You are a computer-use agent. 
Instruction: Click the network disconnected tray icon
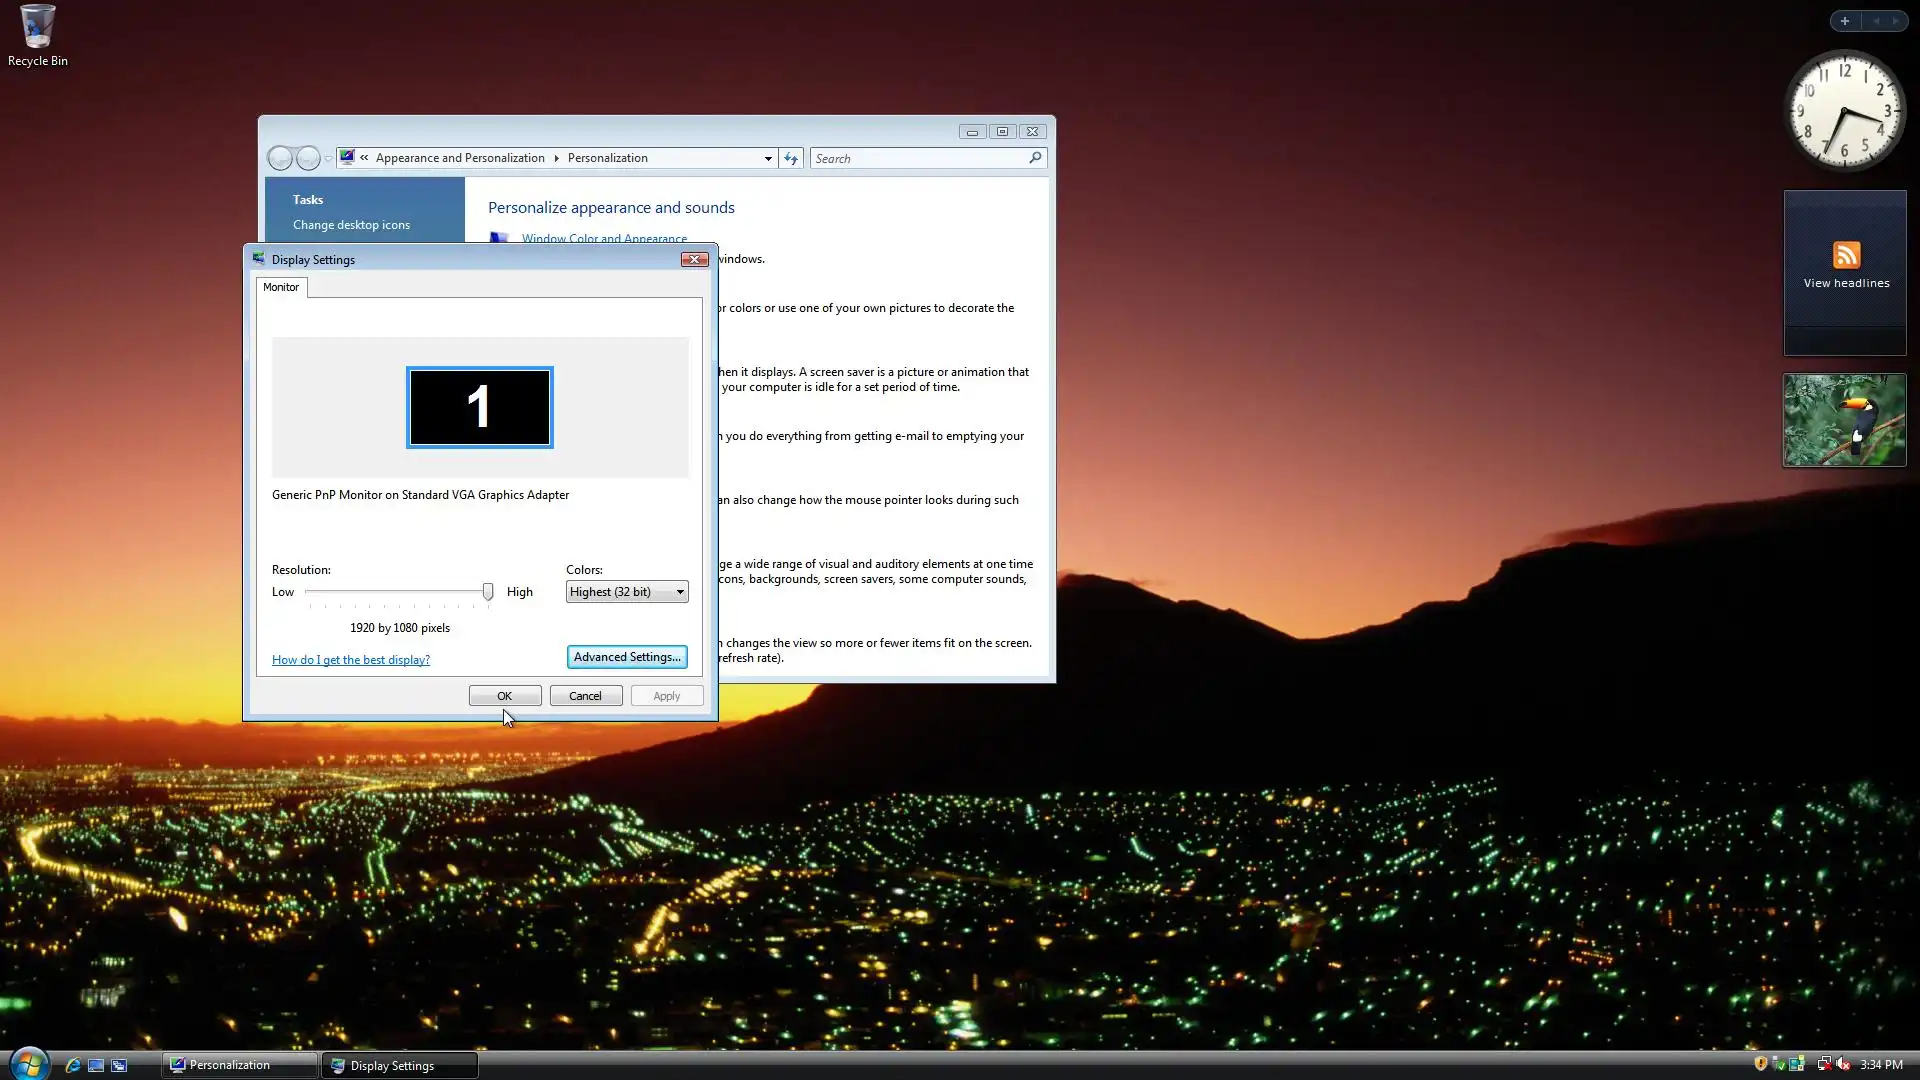tap(1824, 1064)
